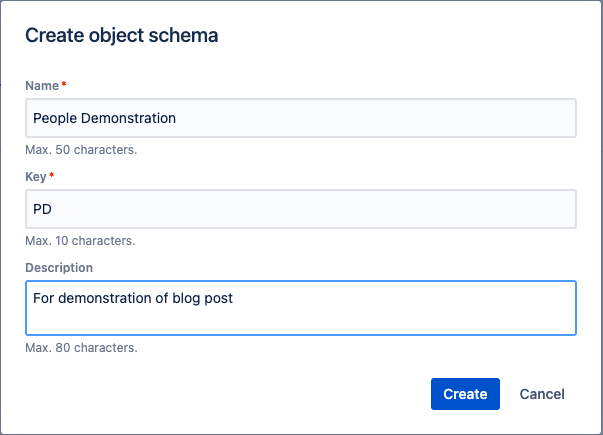Viewport: 603px width, 435px height.
Task: Click the Name field label
Action: pyautogui.click(x=42, y=87)
